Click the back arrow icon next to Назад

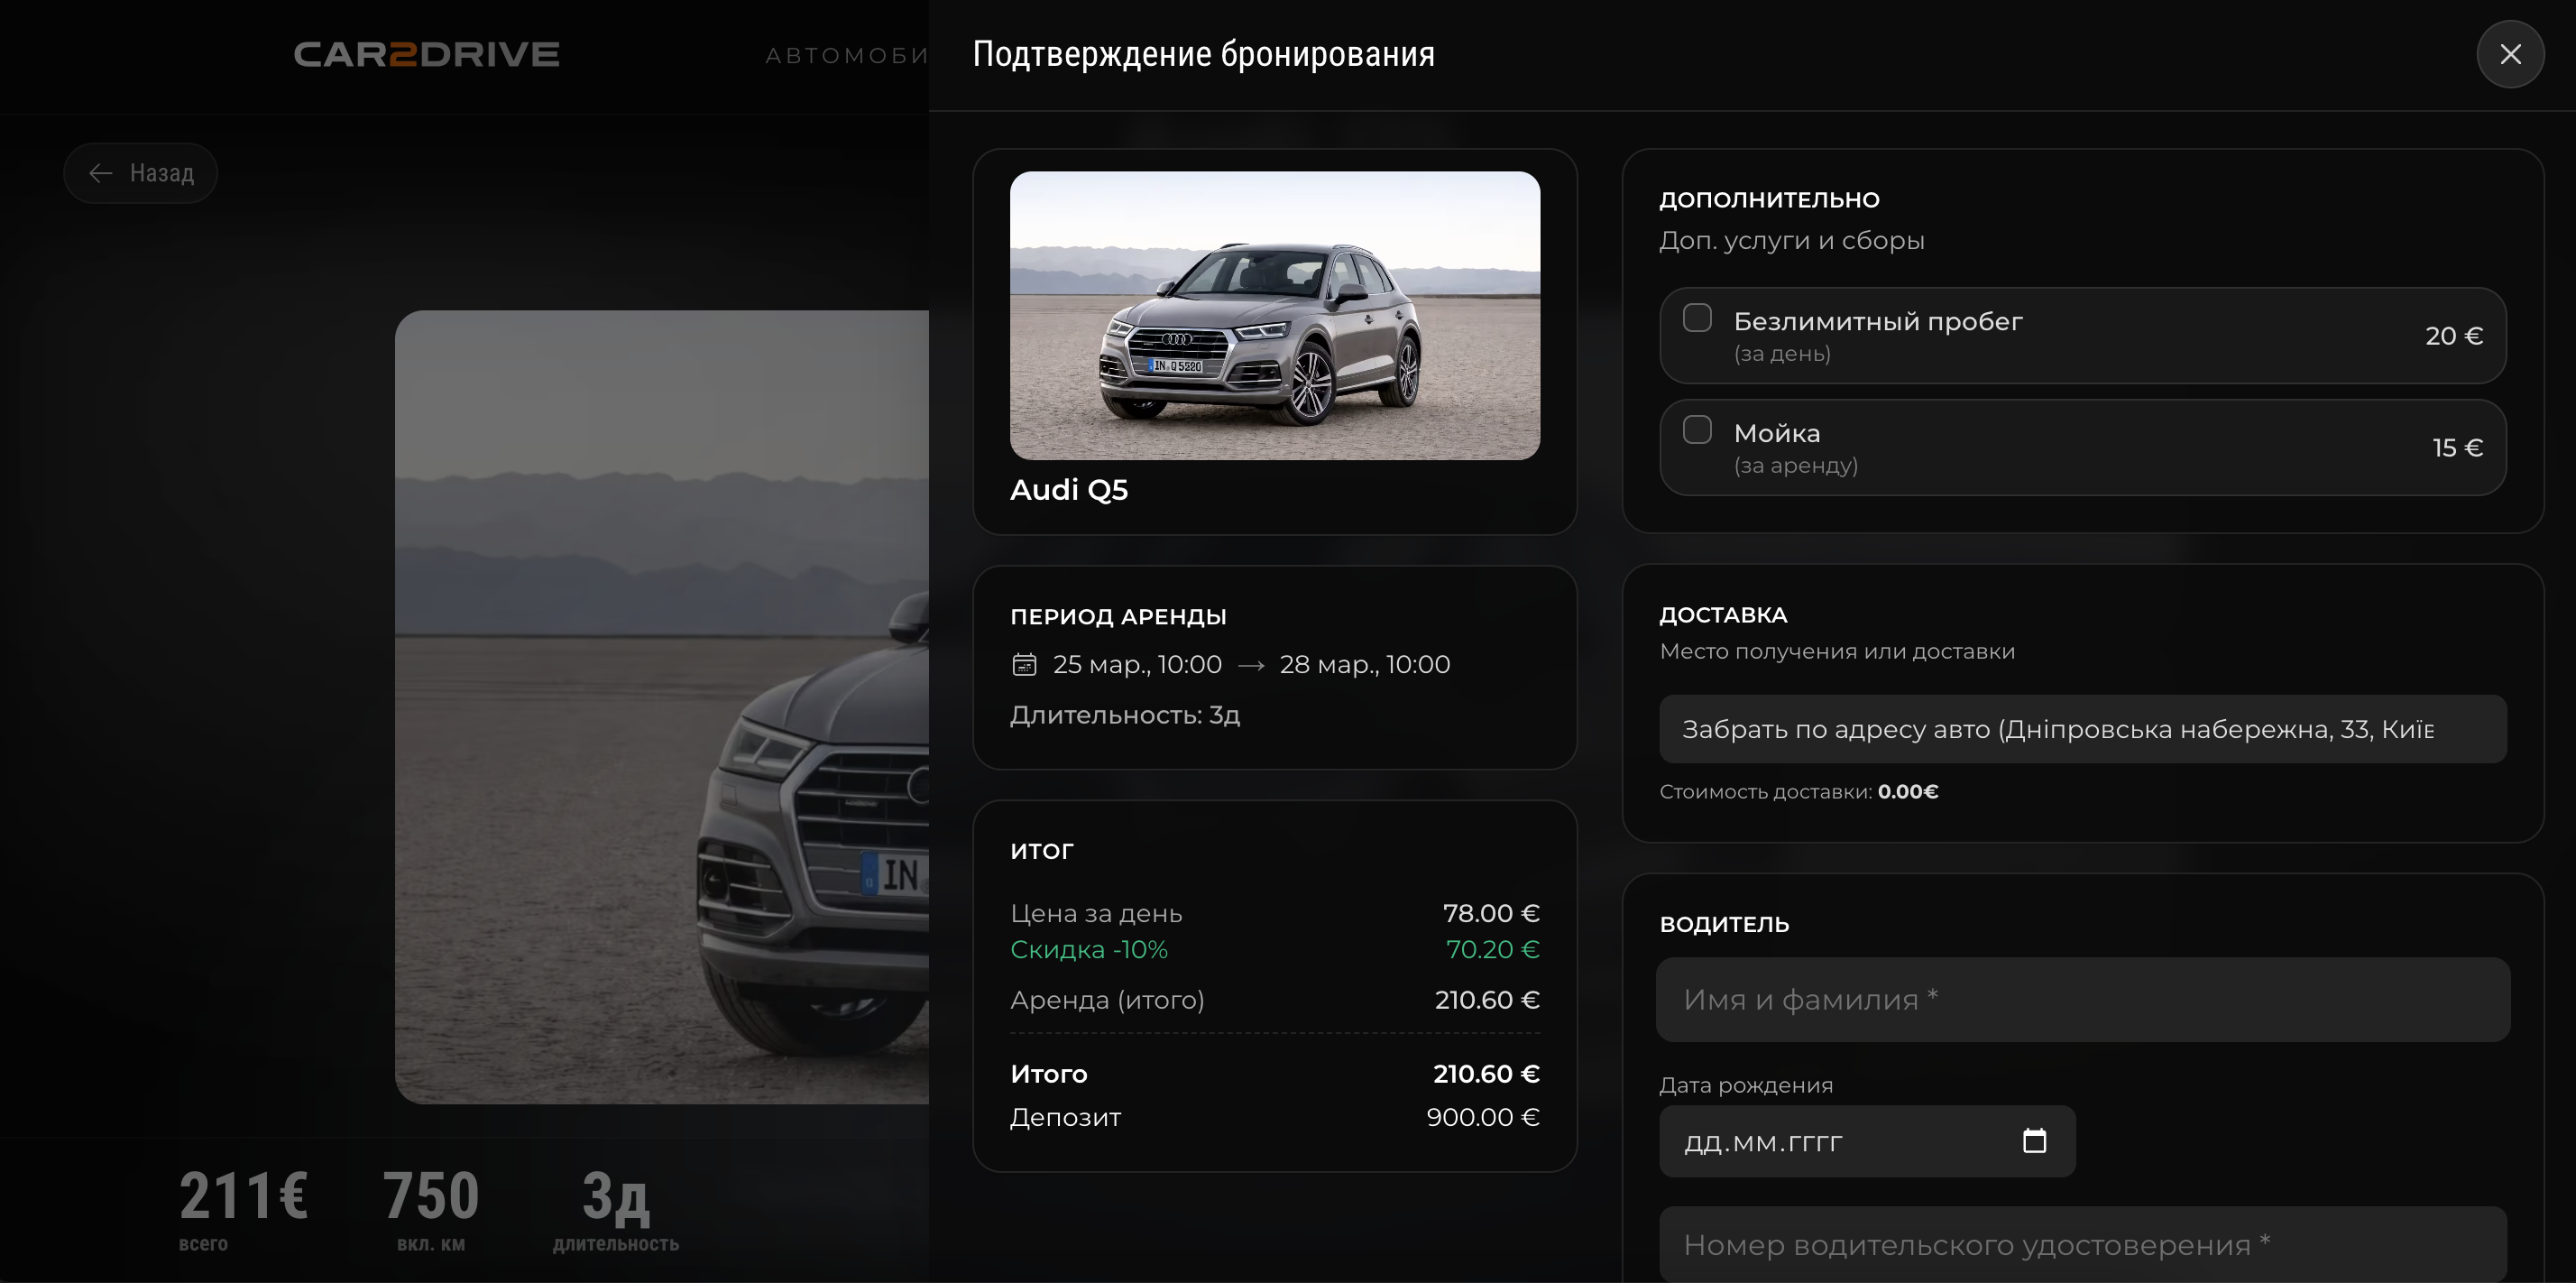[101, 173]
